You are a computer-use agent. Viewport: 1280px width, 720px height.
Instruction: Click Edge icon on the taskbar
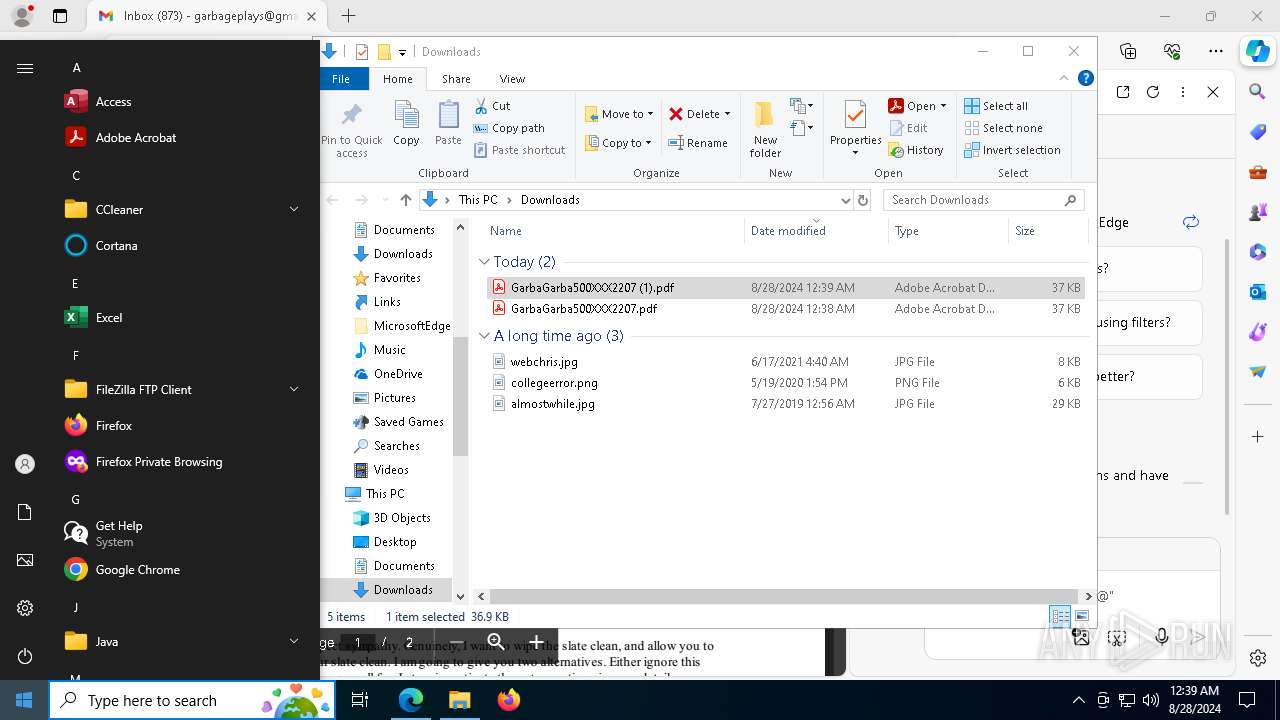(x=411, y=700)
